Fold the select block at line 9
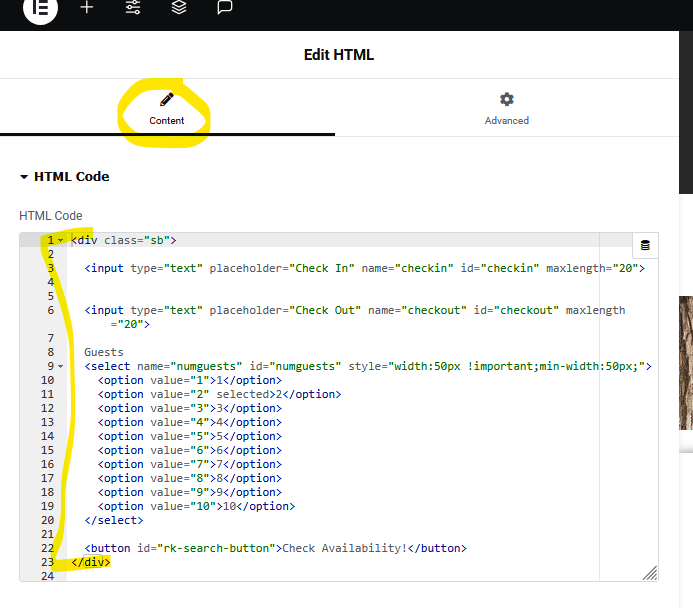 tap(61, 367)
